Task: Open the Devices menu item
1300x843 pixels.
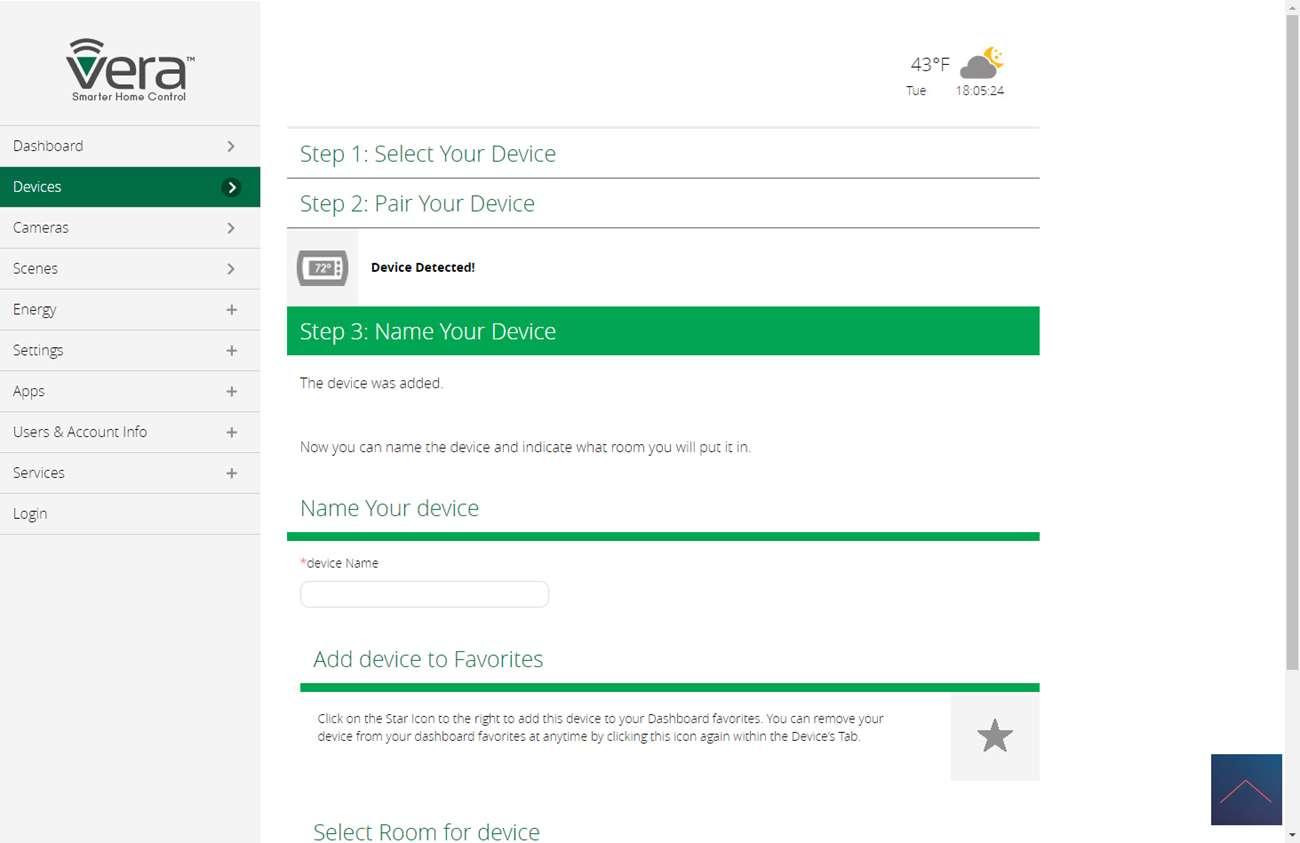Action: tap(130, 187)
